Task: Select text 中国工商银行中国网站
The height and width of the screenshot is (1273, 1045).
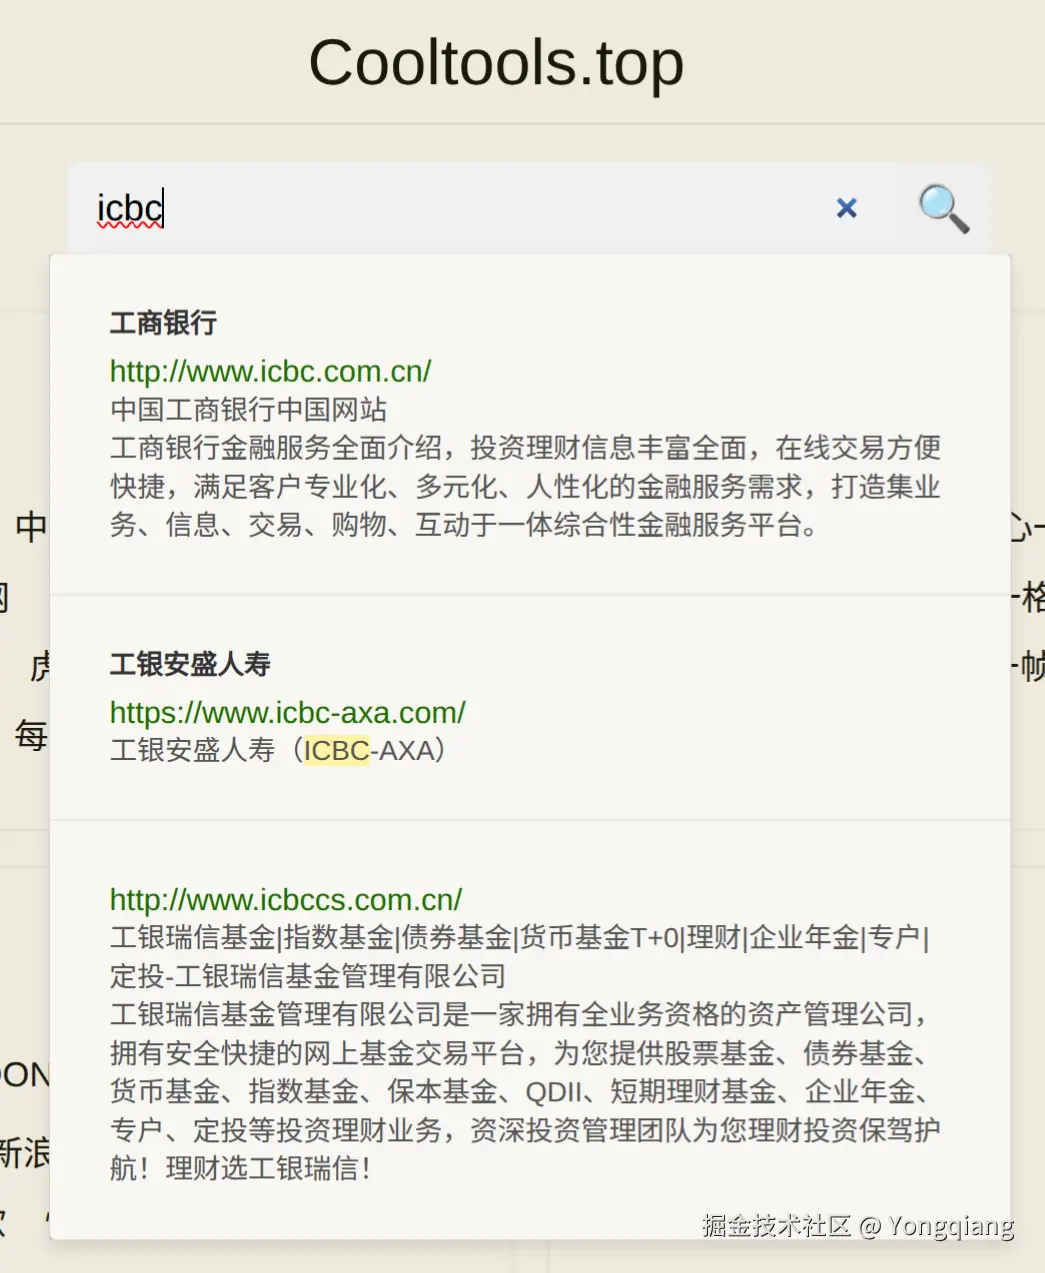Action: (249, 409)
